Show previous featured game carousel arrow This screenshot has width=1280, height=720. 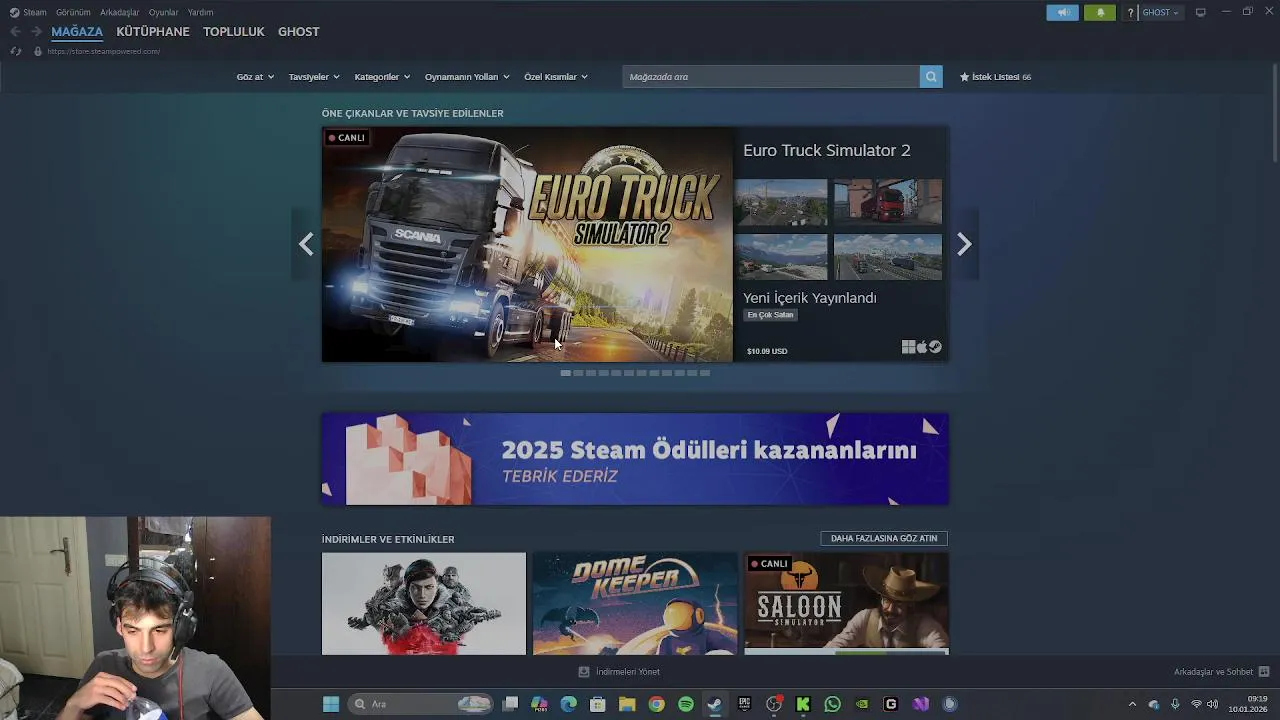point(306,244)
